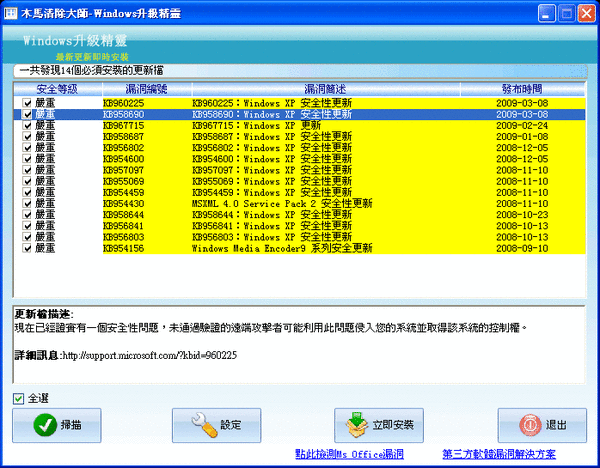The height and width of the screenshot is (468, 600).
Task: Select KB956802 in the ID column
Action: 124,148
